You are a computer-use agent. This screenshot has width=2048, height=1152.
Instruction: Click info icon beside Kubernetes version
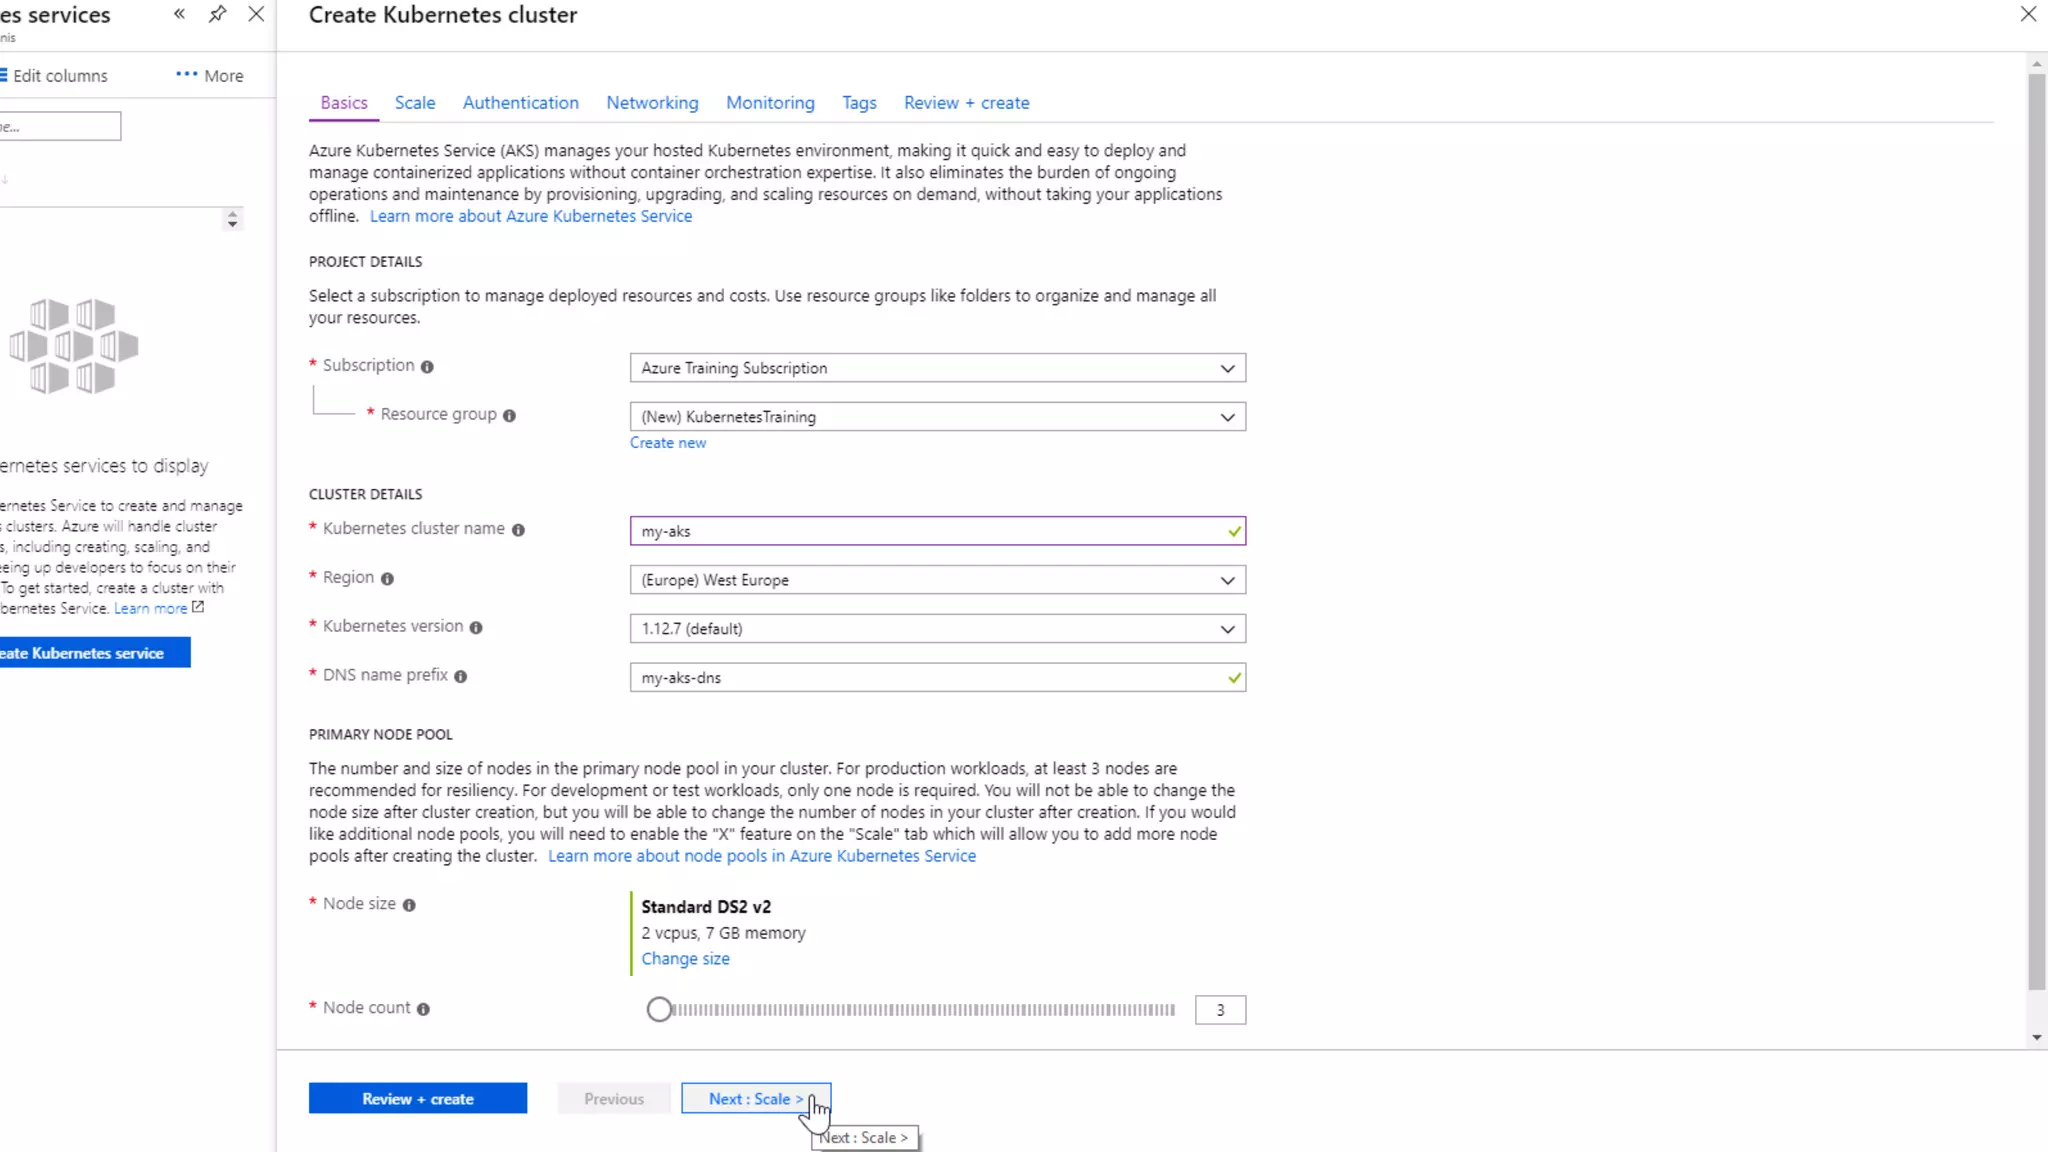pos(476,628)
